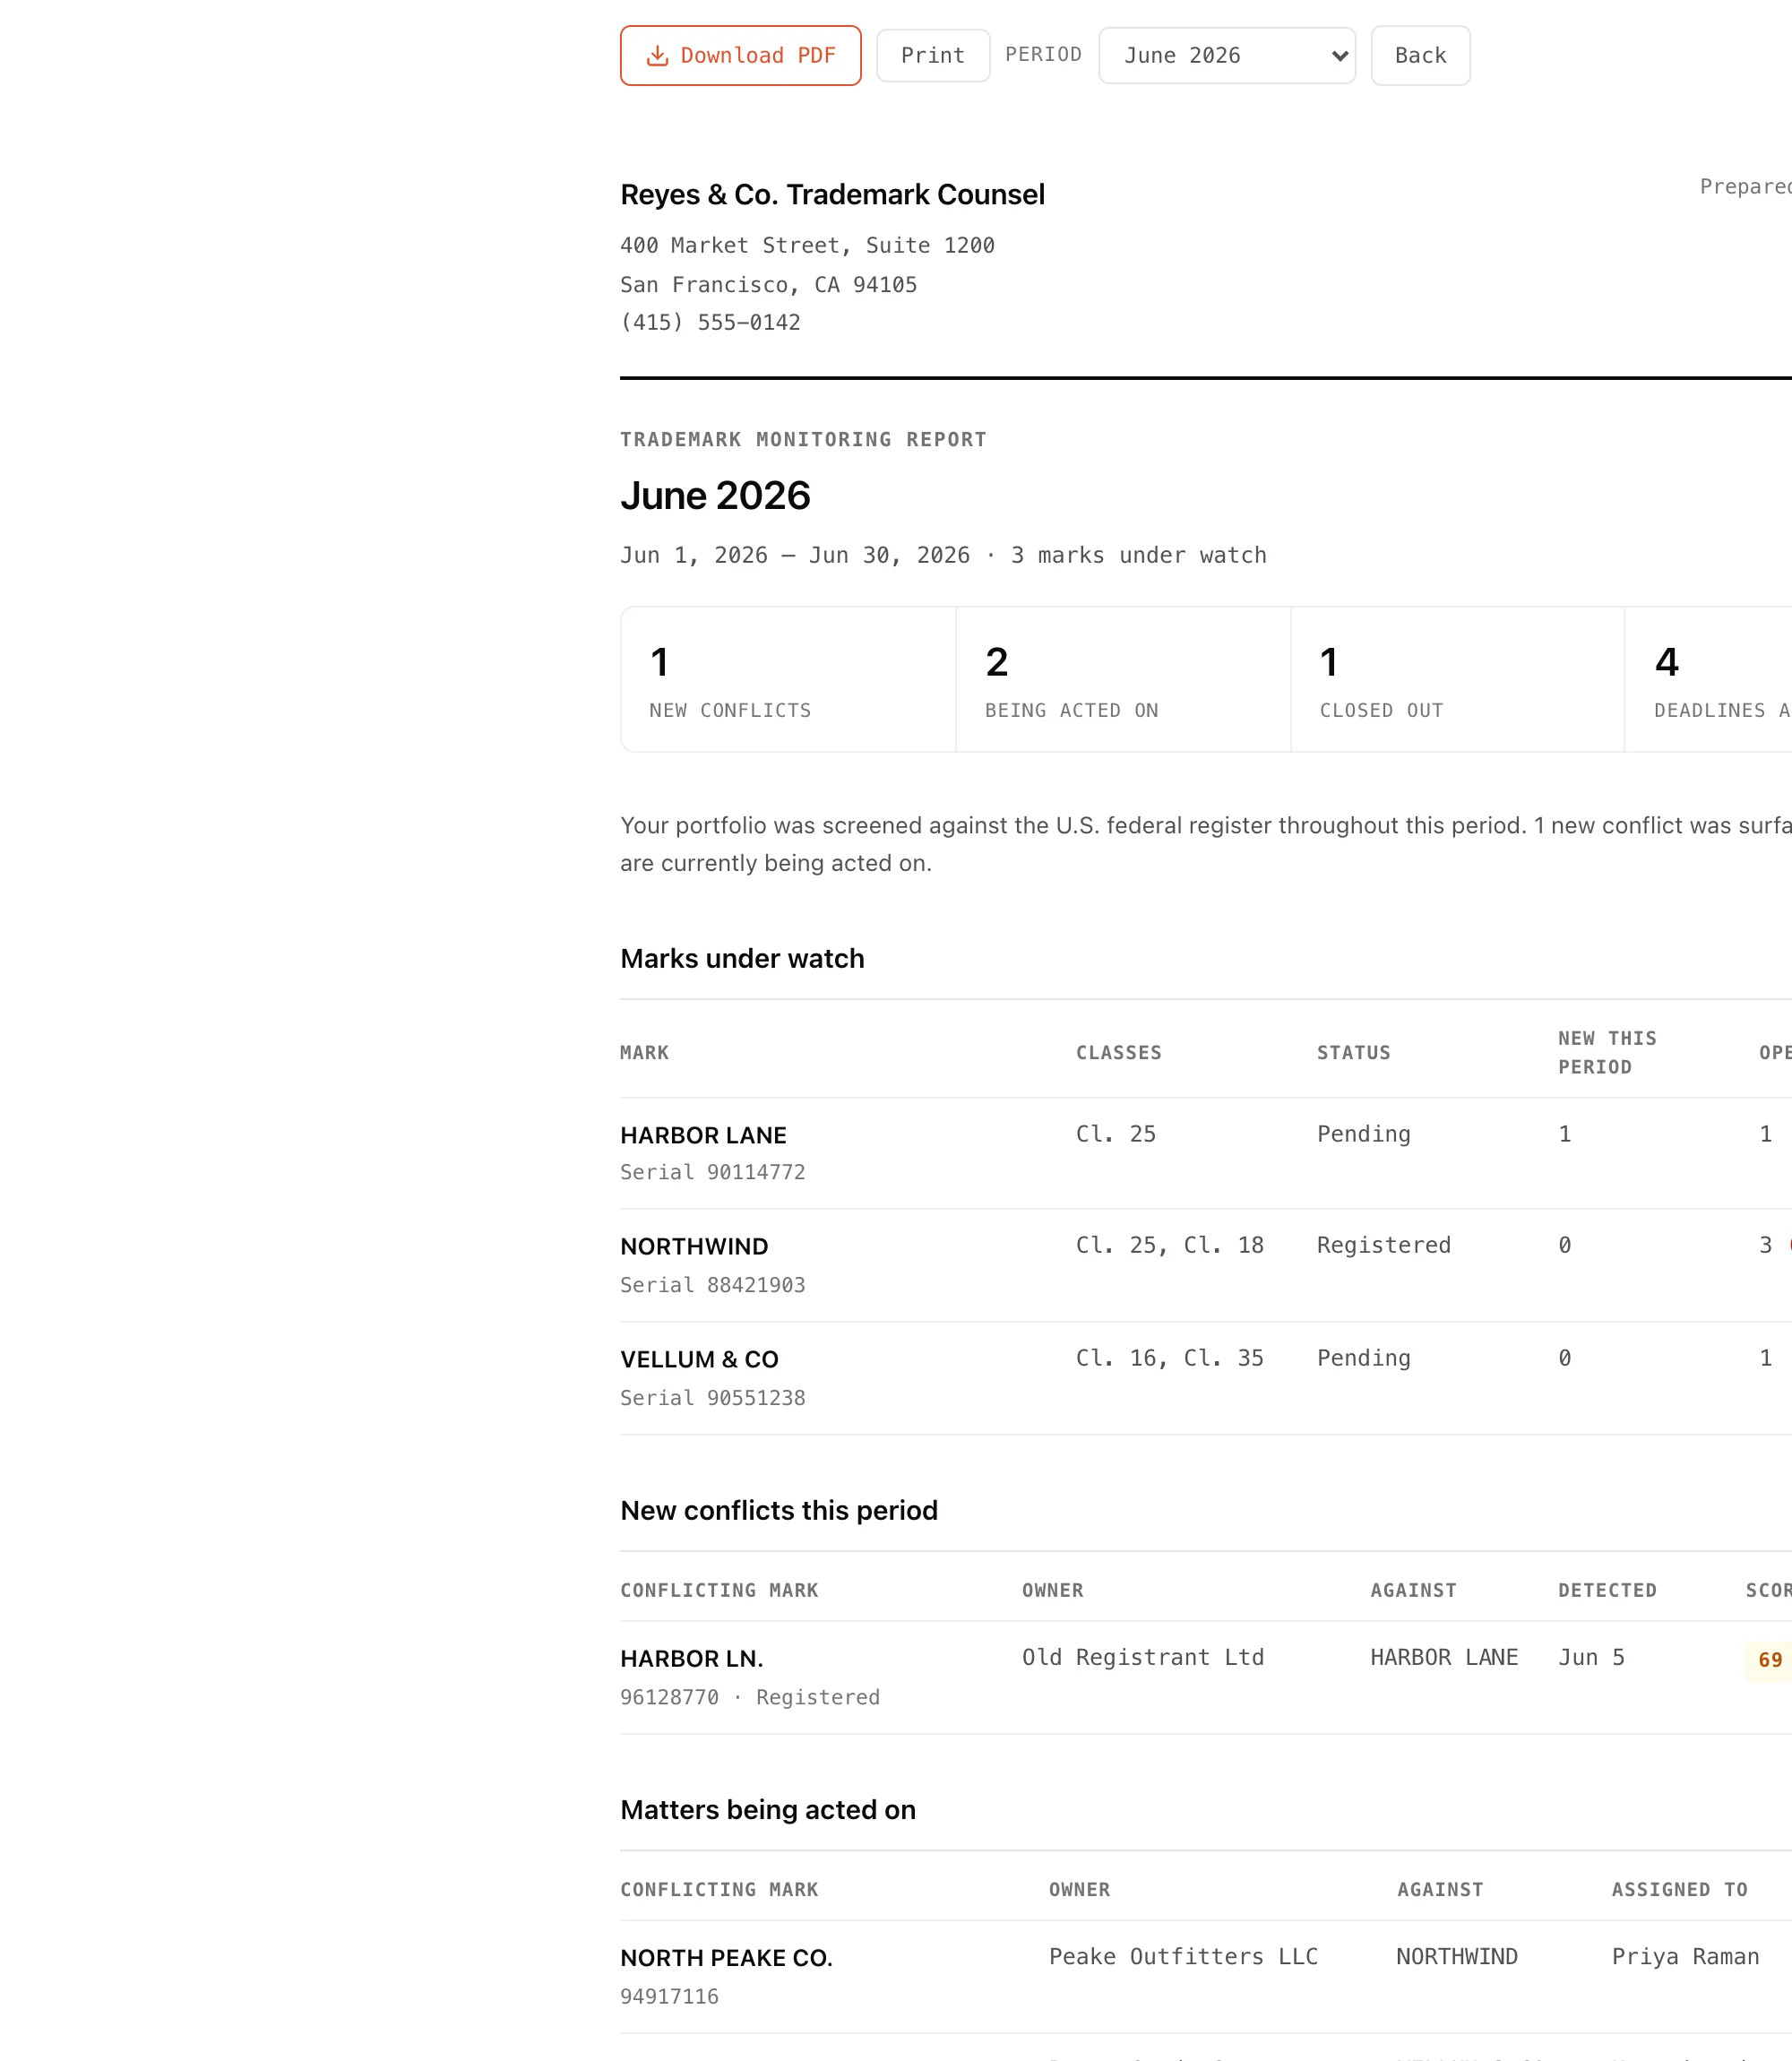Select the Reyes & Co. Trademark Counsel heading

click(832, 195)
